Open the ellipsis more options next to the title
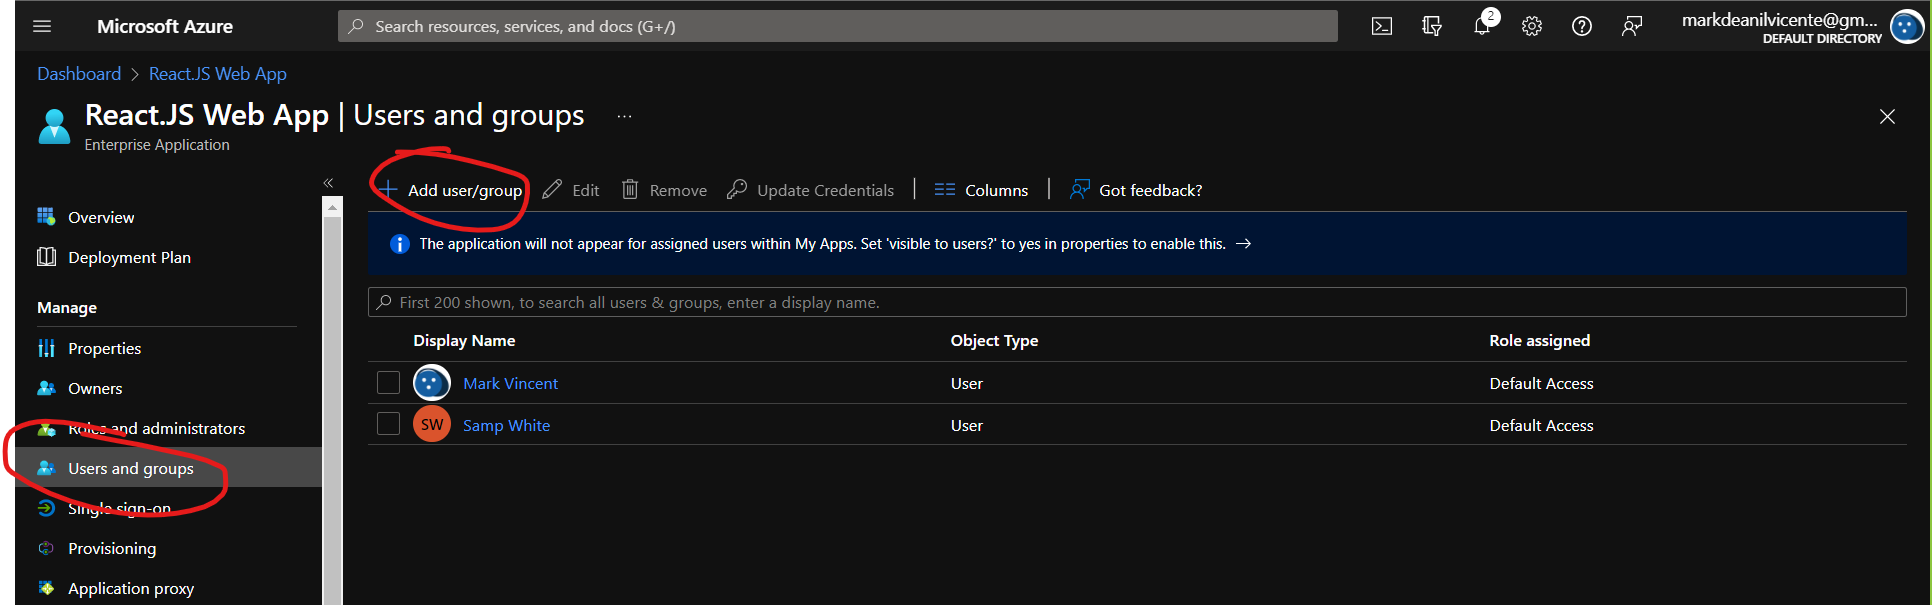1932x605 pixels. point(624,116)
